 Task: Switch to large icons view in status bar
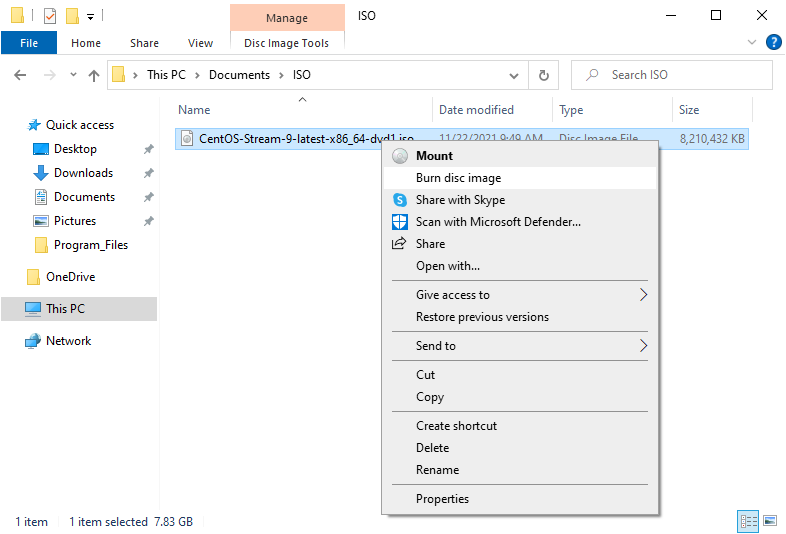(x=770, y=521)
